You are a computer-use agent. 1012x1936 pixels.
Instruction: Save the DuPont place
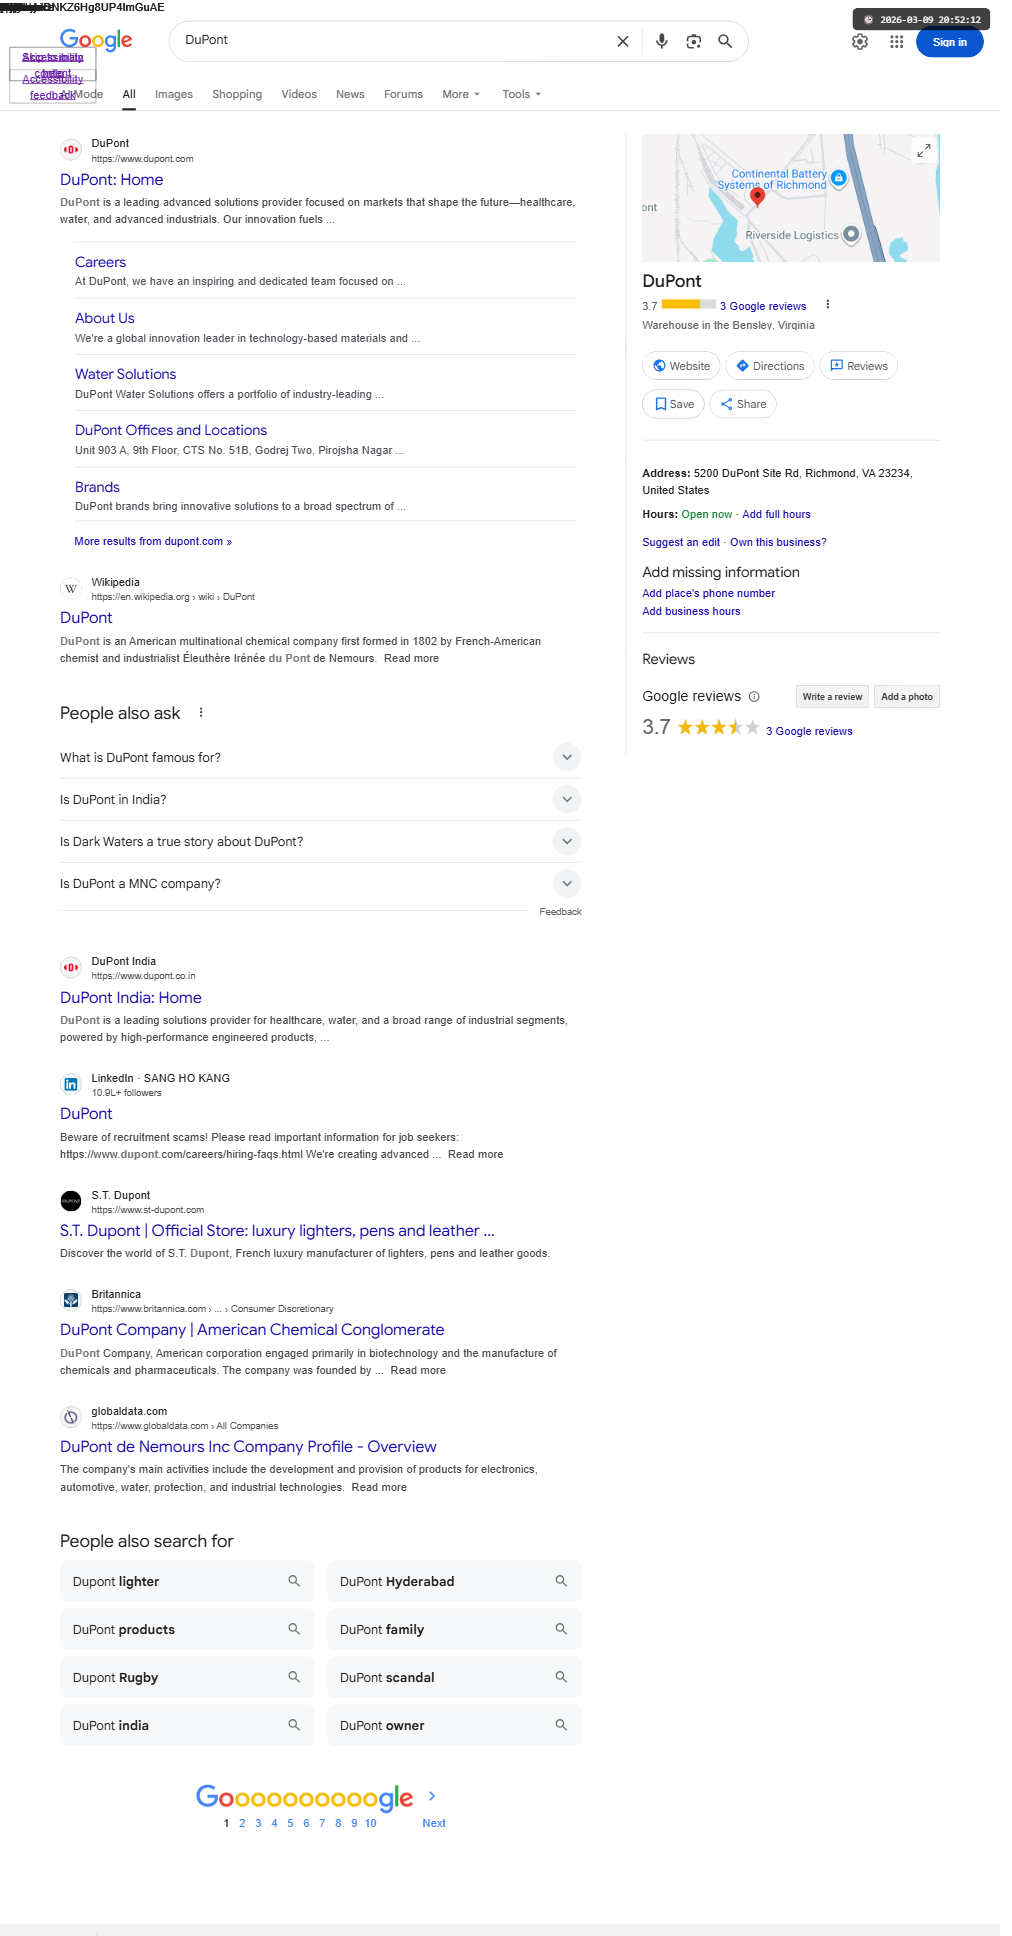pos(673,404)
